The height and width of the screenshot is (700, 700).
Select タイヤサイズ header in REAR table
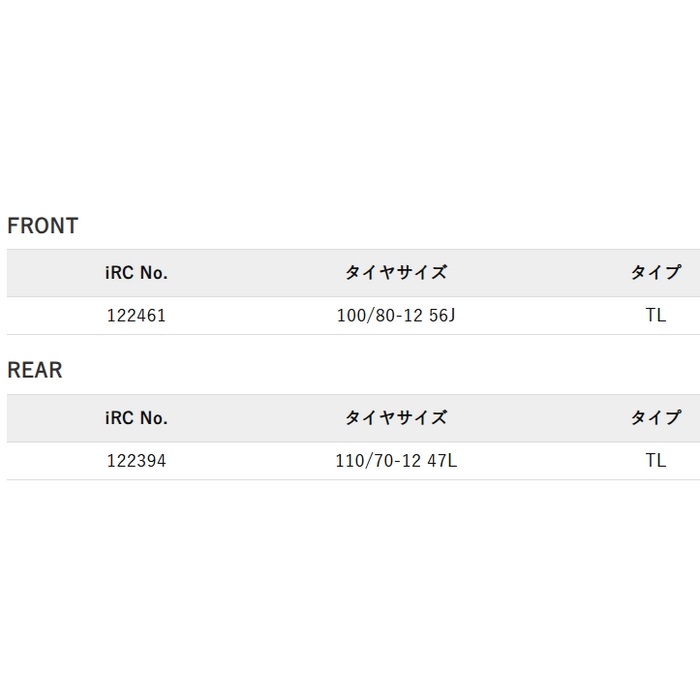[396, 418]
